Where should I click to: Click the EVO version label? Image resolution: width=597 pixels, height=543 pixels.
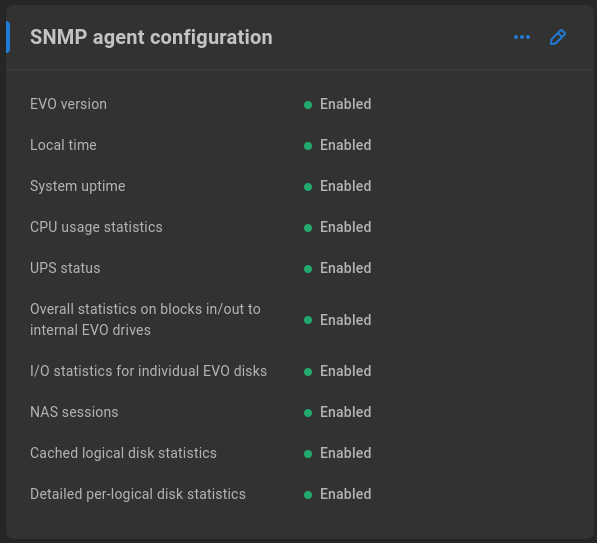(x=69, y=104)
